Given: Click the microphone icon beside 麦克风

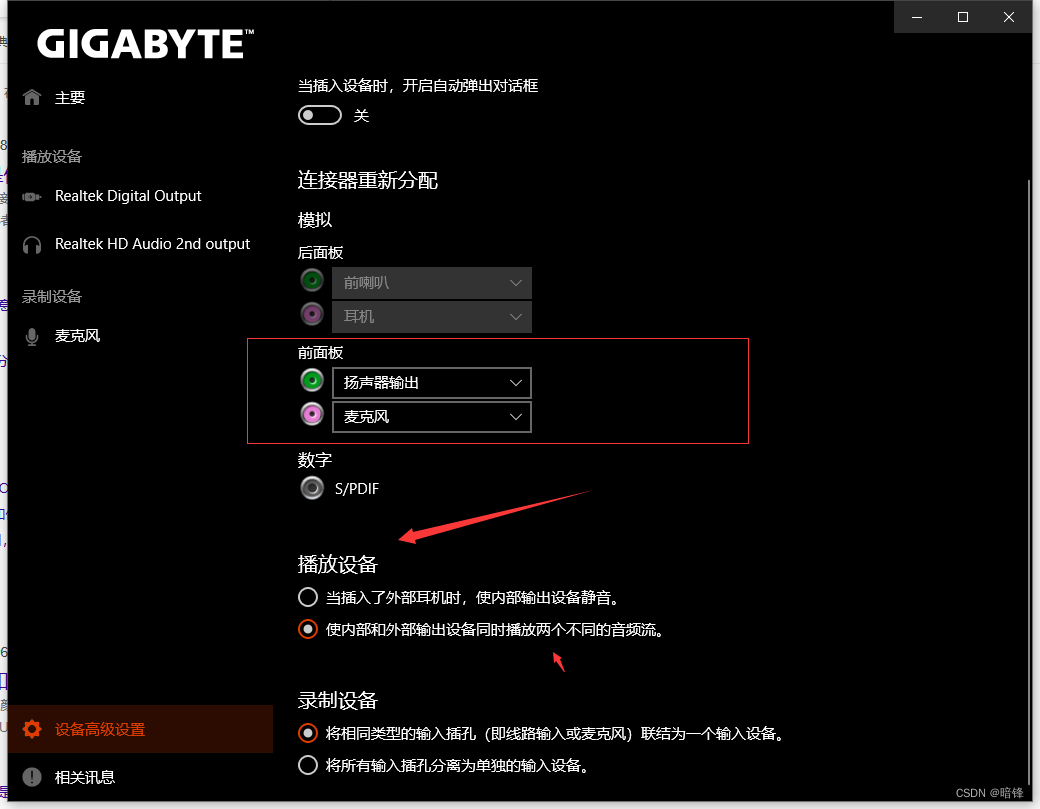Looking at the screenshot, I should pos(32,337).
